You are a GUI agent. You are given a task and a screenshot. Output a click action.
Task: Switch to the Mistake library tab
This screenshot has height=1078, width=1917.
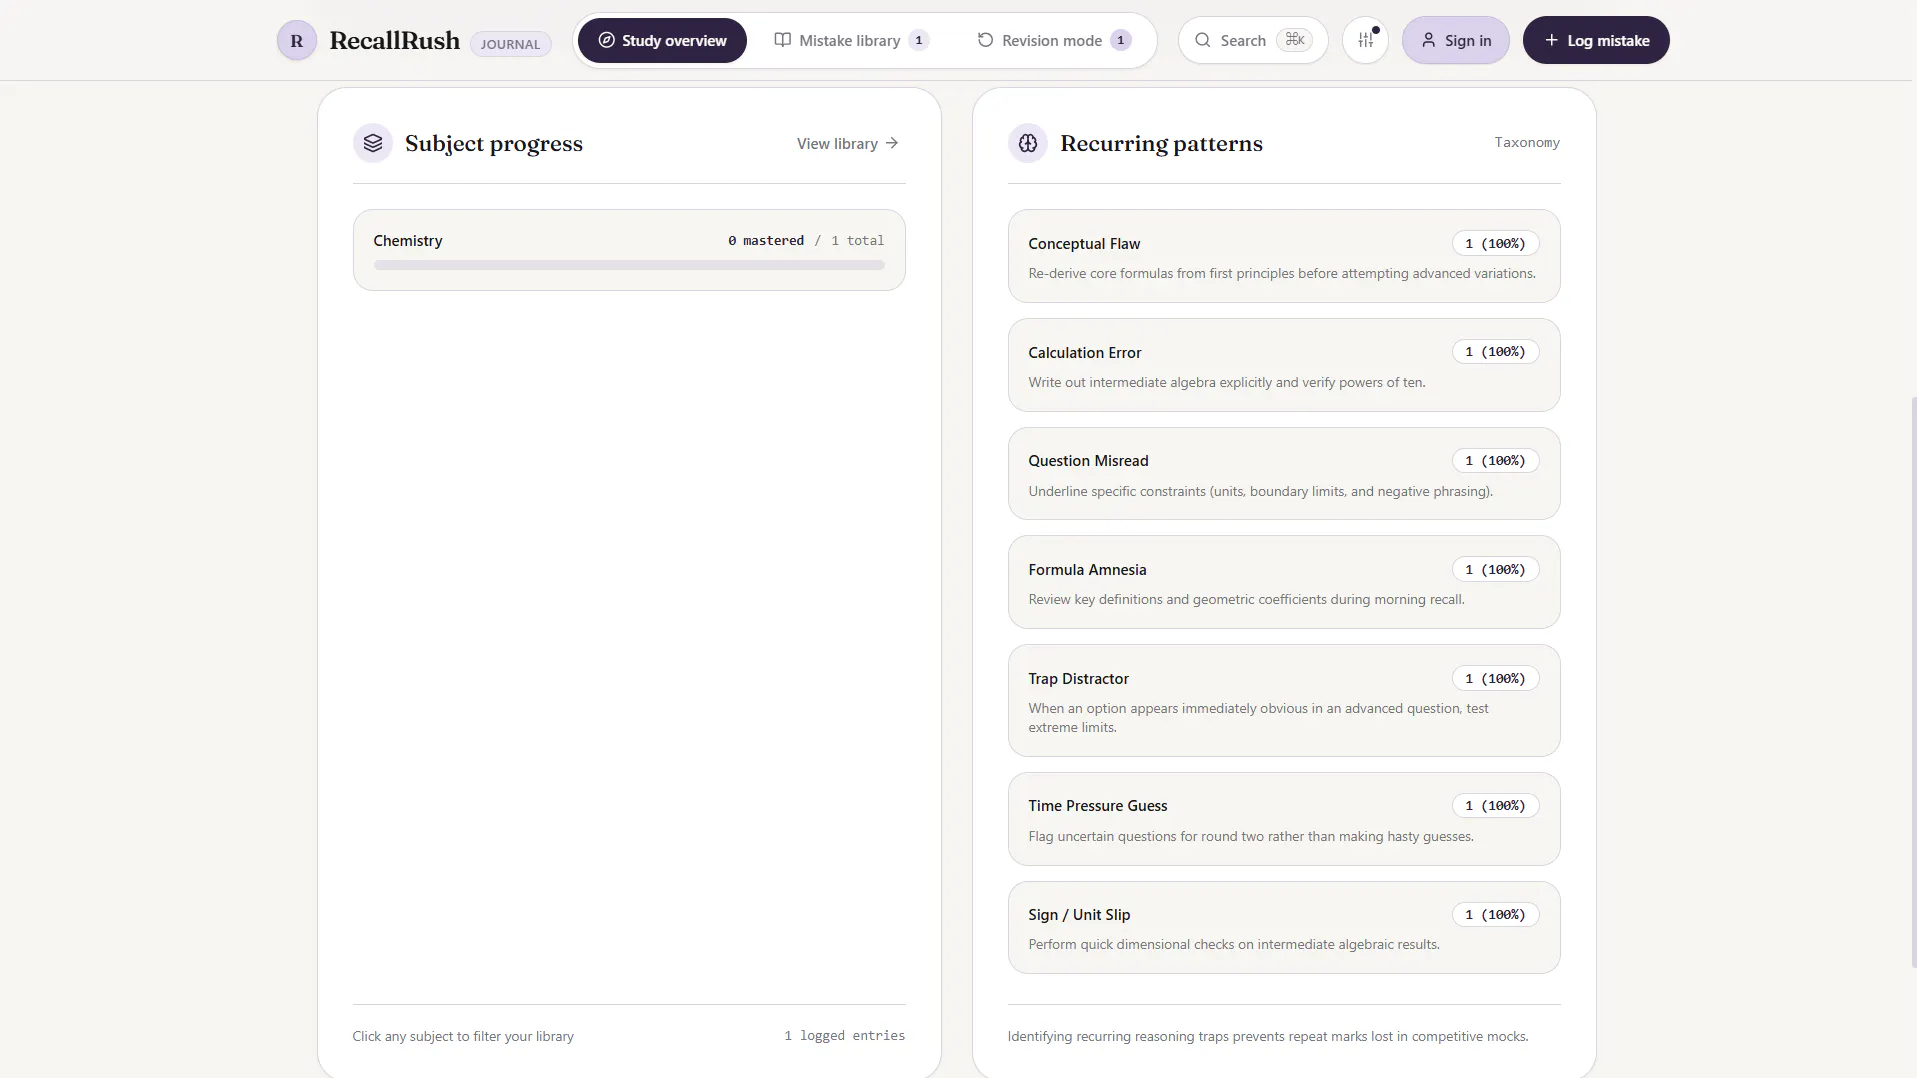(851, 41)
